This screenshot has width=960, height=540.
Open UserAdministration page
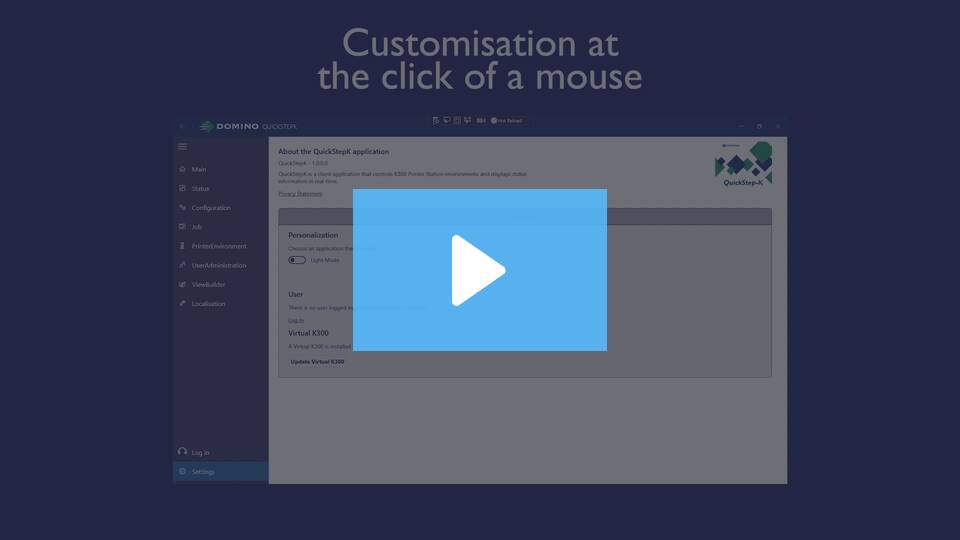219,265
